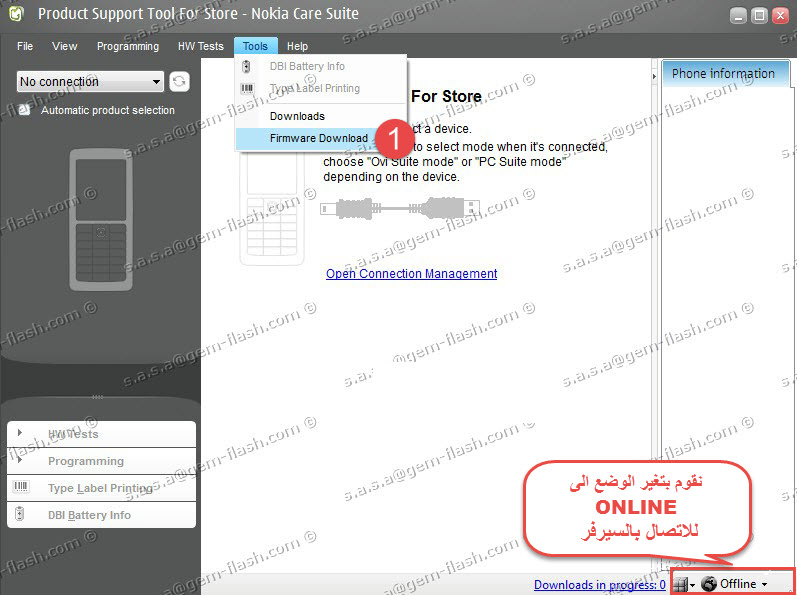The image size is (797, 595).
Task: Close the Nokia Care Suite window
Action: click(x=780, y=16)
